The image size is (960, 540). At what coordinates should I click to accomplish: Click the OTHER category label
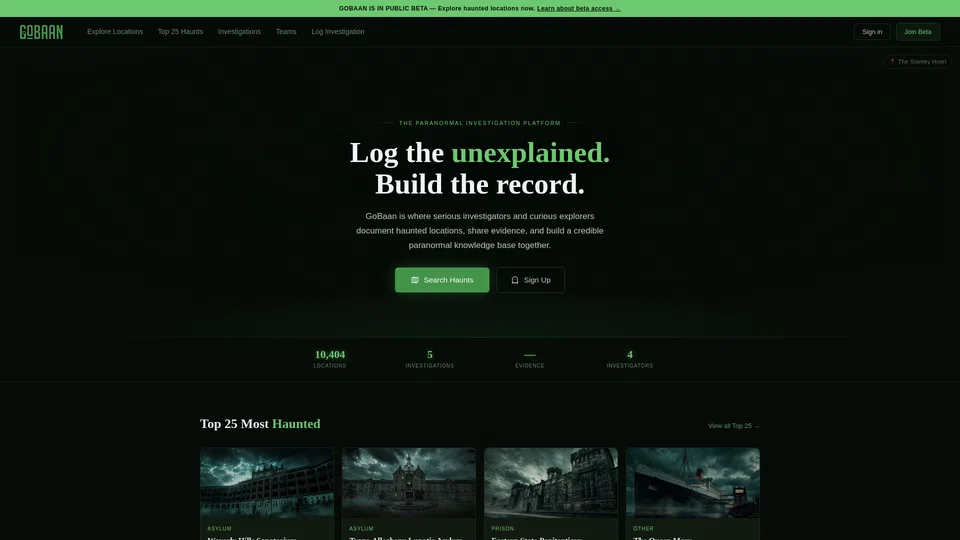[643, 528]
